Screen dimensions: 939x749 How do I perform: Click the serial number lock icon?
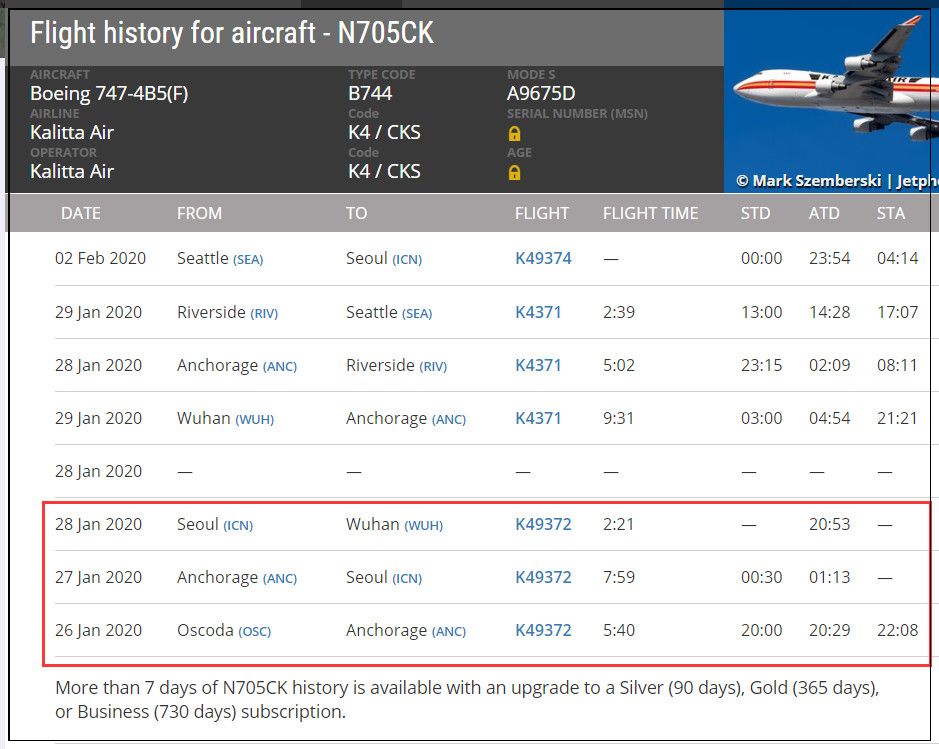coord(514,133)
